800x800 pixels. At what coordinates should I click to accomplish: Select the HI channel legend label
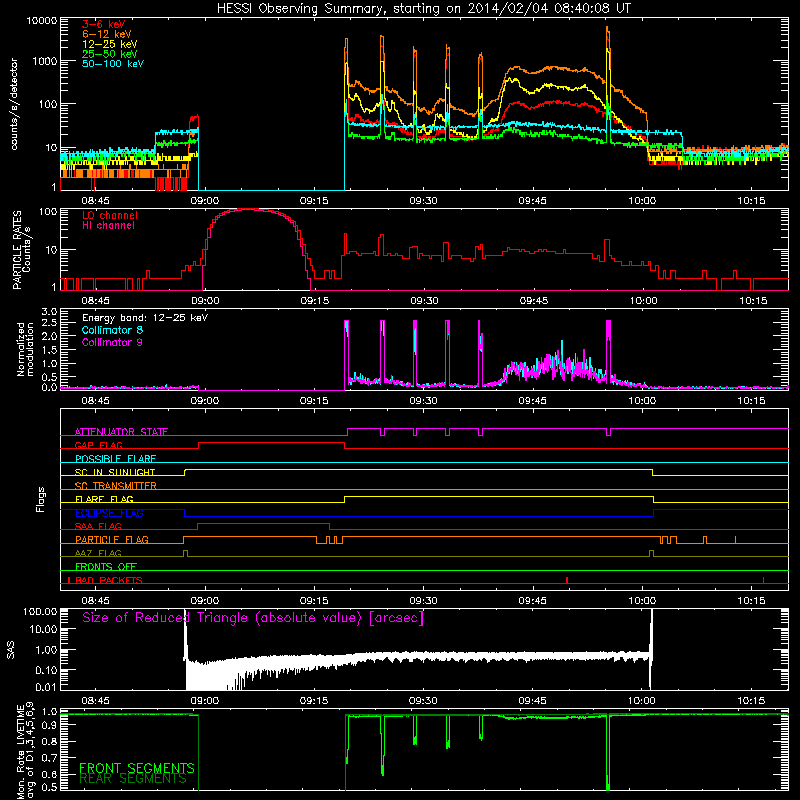point(108,226)
